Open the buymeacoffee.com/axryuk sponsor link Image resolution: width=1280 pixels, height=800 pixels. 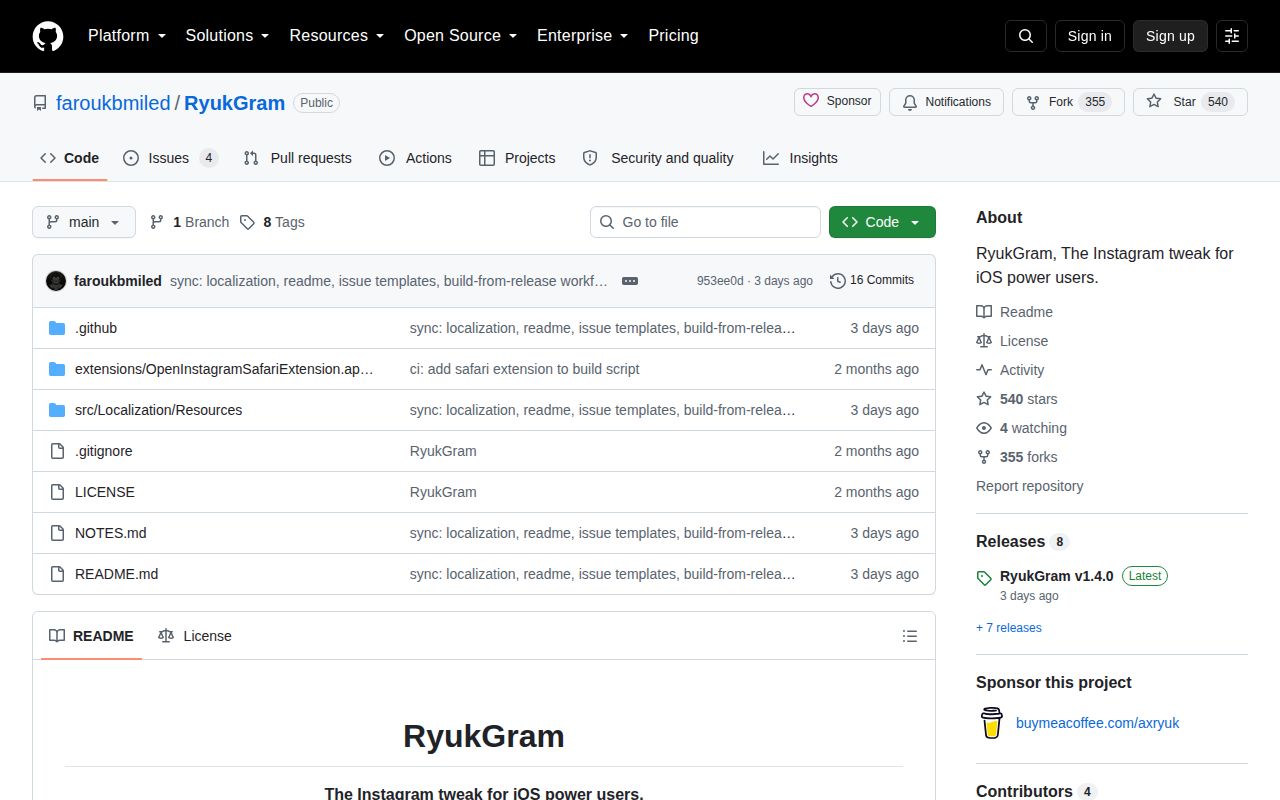click(x=1098, y=723)
